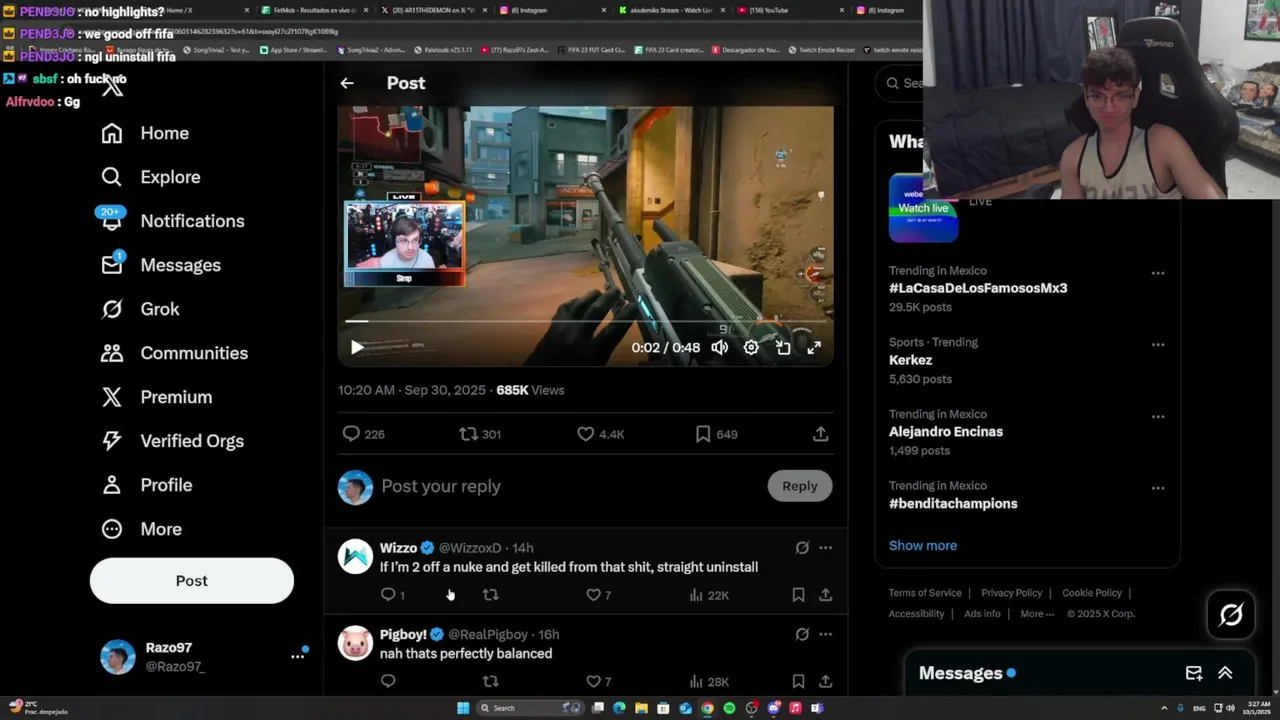Open Messages in the left sidebar
1280x720 pixels.
pyautogui.click(x=161, y=265)
